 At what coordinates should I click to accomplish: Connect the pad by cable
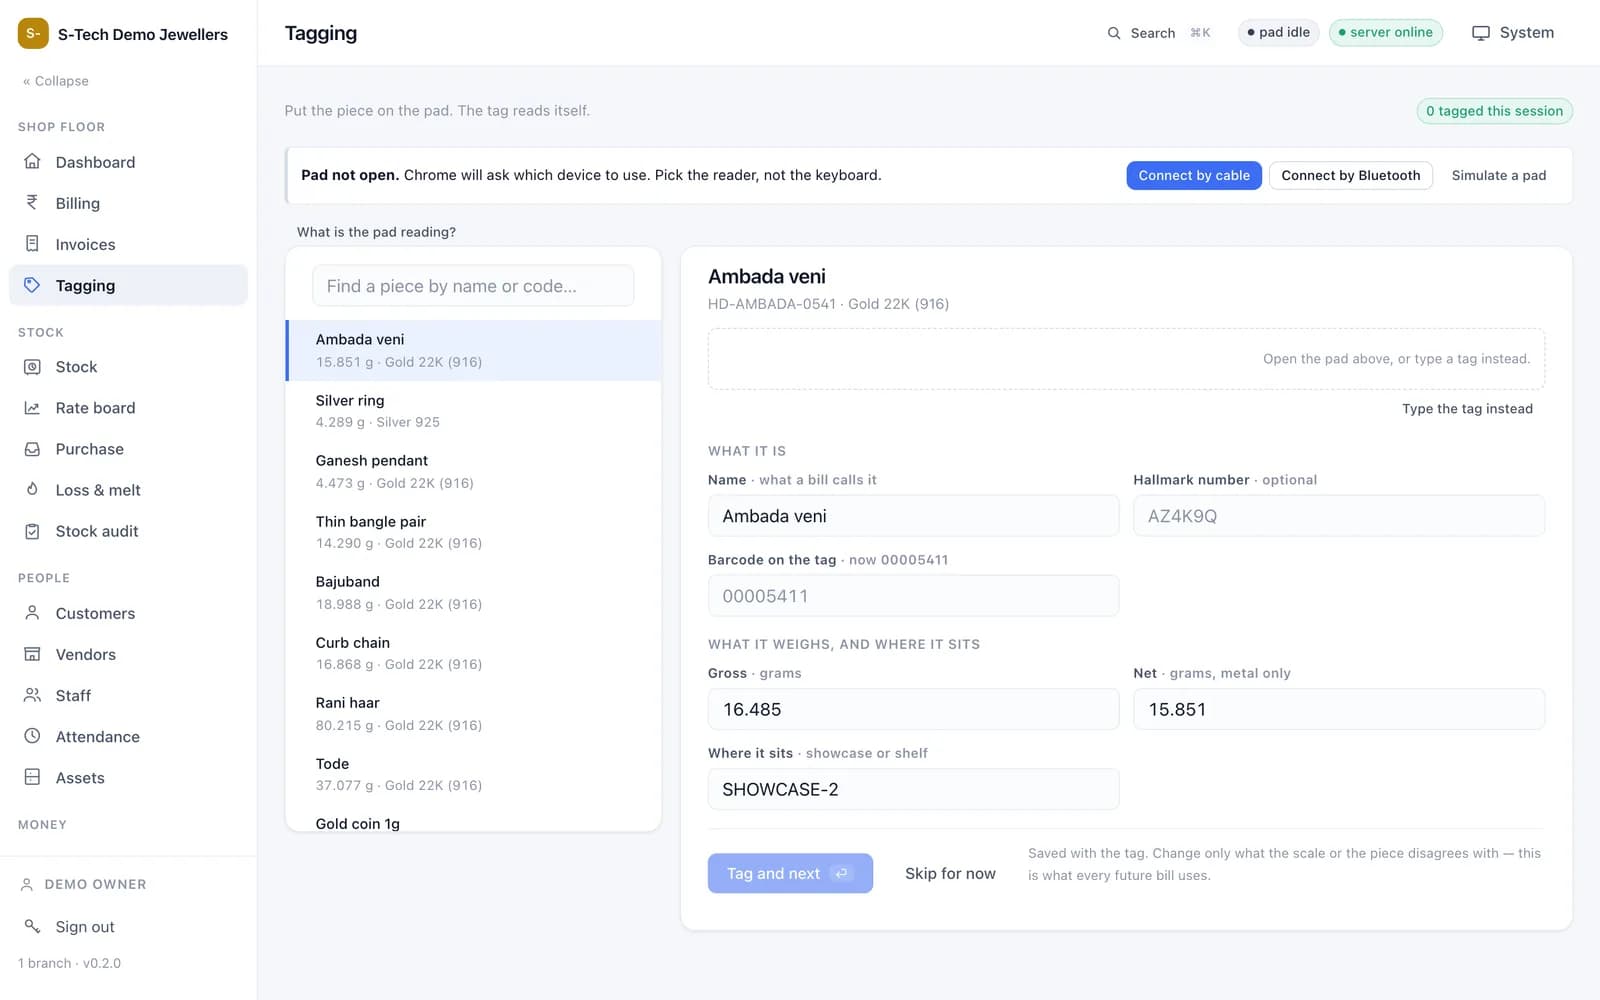(x=1194, y=175)
